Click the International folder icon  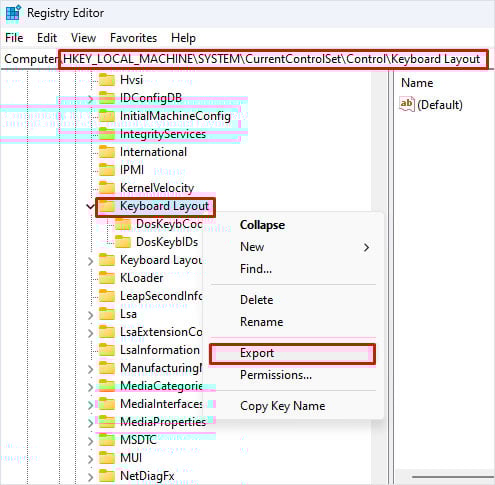coord(107,152)
